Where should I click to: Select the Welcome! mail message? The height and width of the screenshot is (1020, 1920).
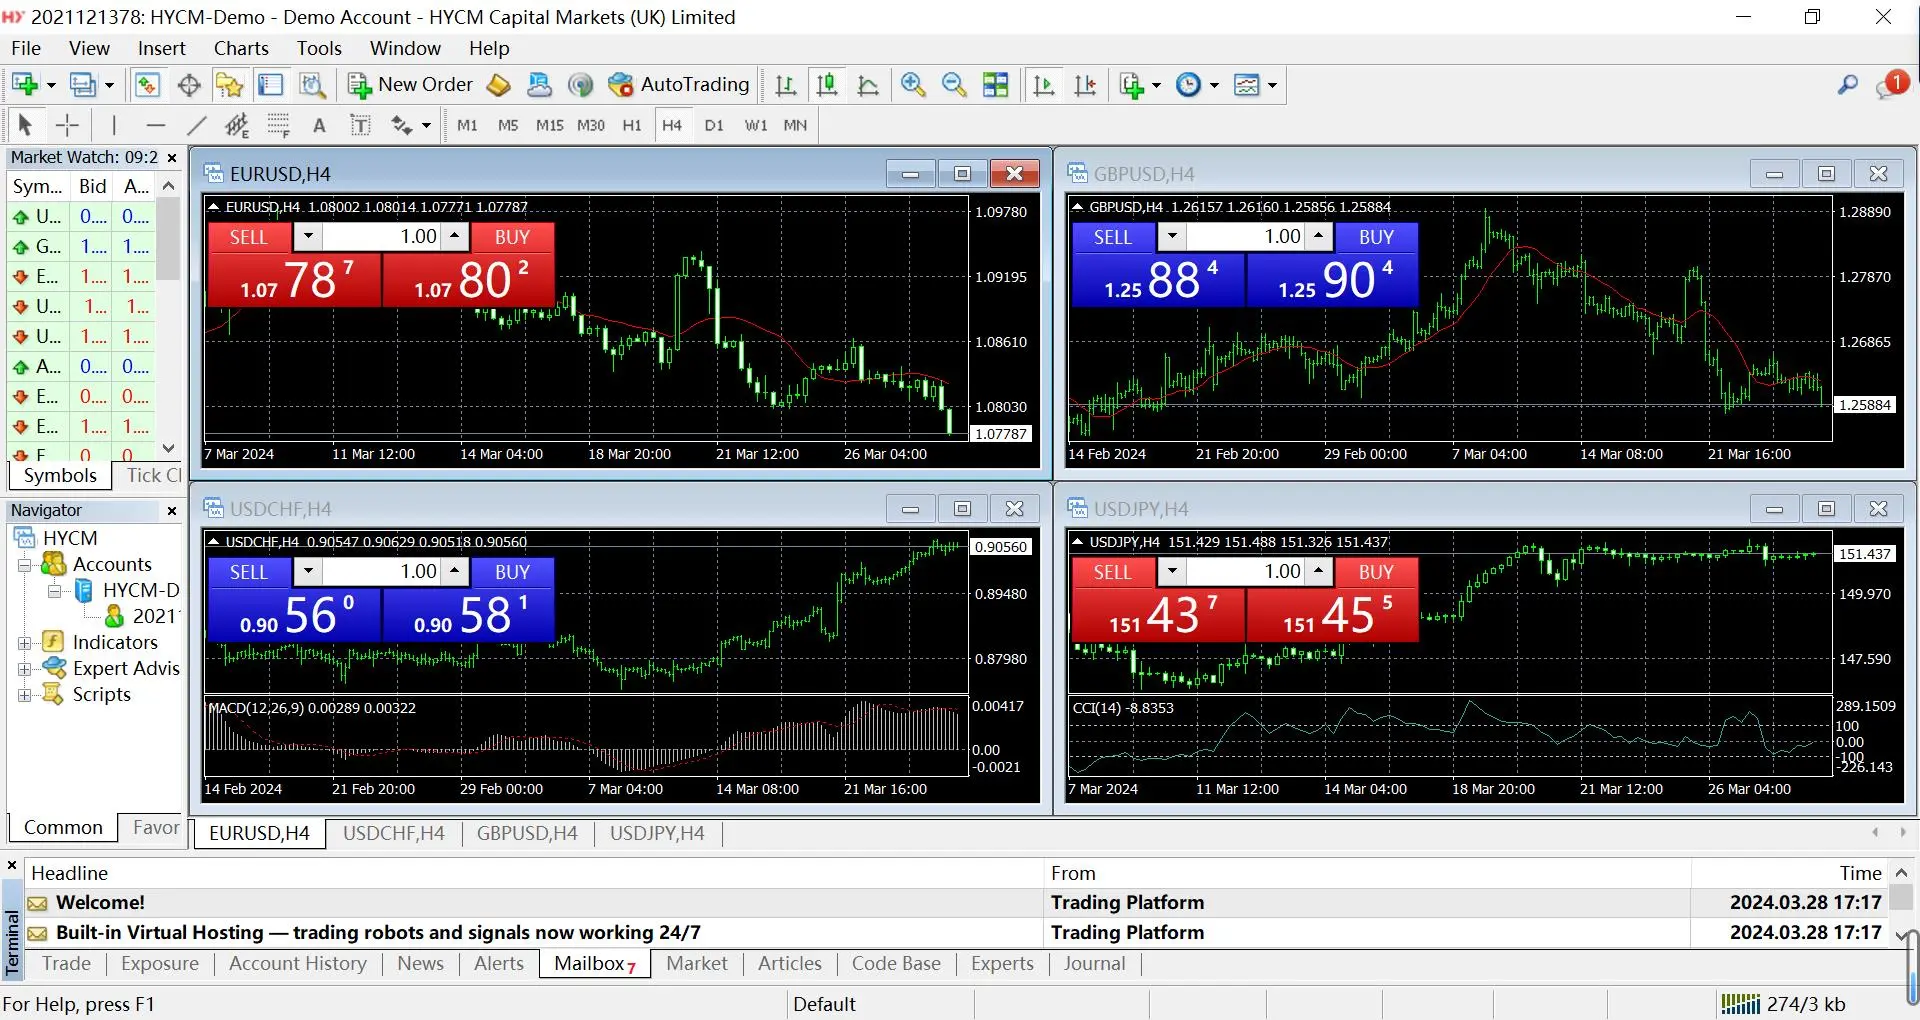click(955, 902)
